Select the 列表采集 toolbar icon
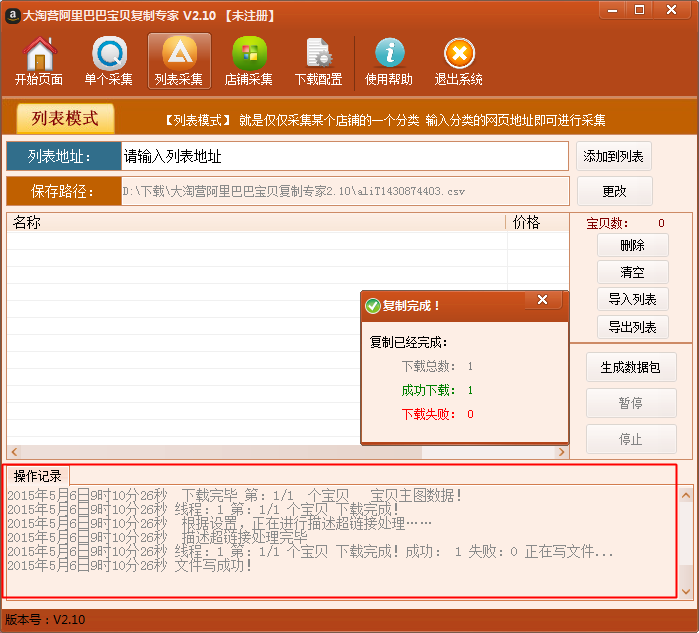The width and height of the screenshot is (699, 633). [x=179, y=61]
